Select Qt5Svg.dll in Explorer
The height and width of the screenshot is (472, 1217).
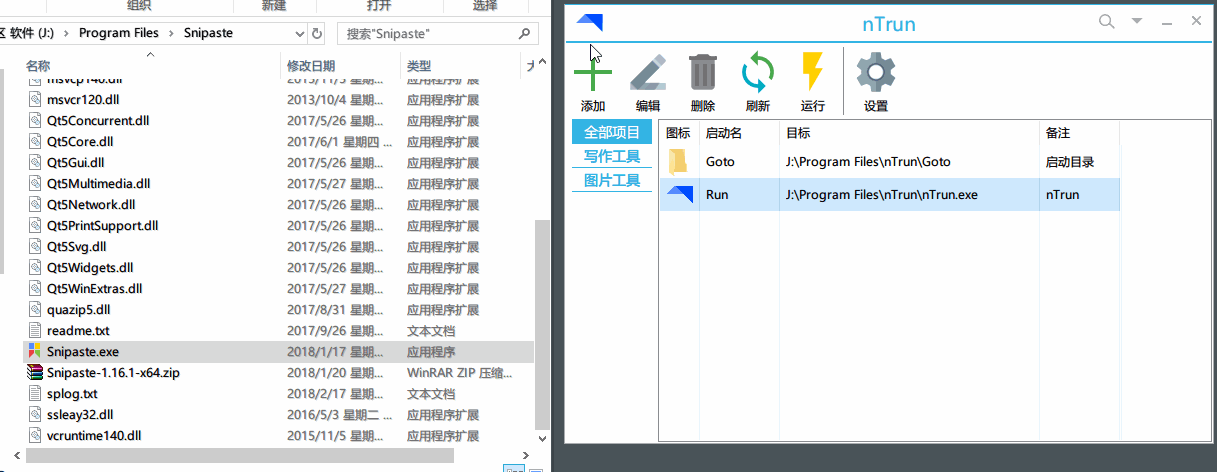coord(77,247)
